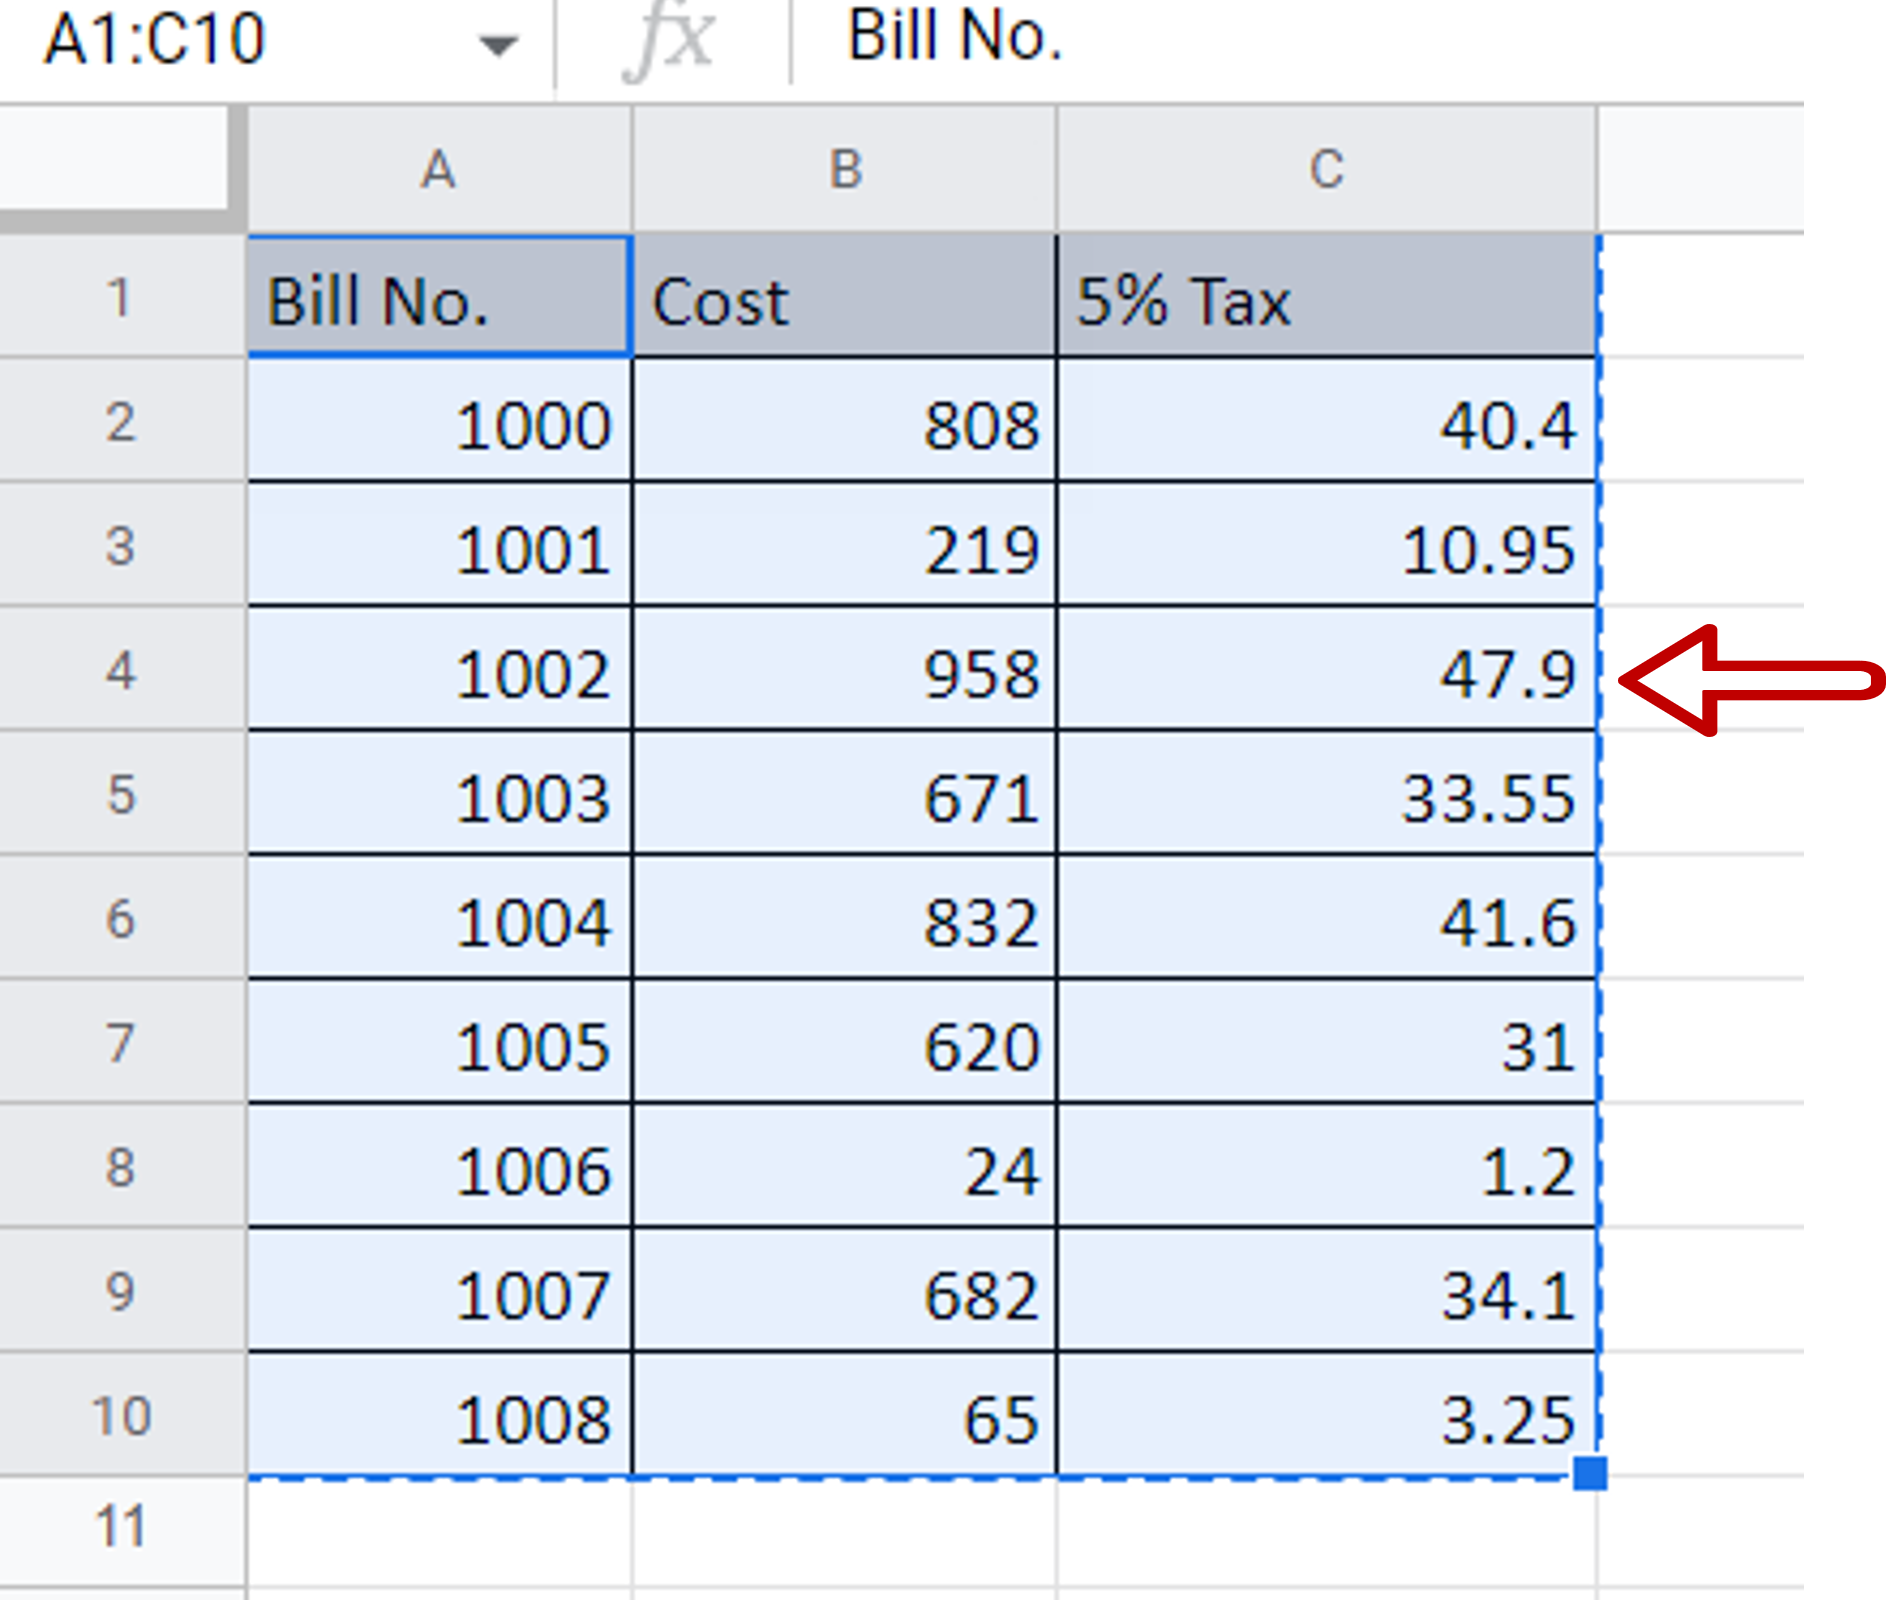
Task: Click the fx function icon
Action: [669, 42]
